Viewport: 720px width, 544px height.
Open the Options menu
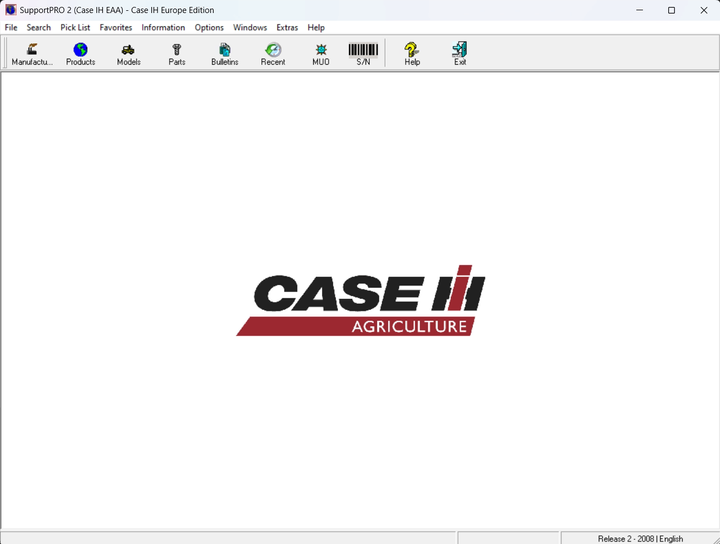click(209, 28)
